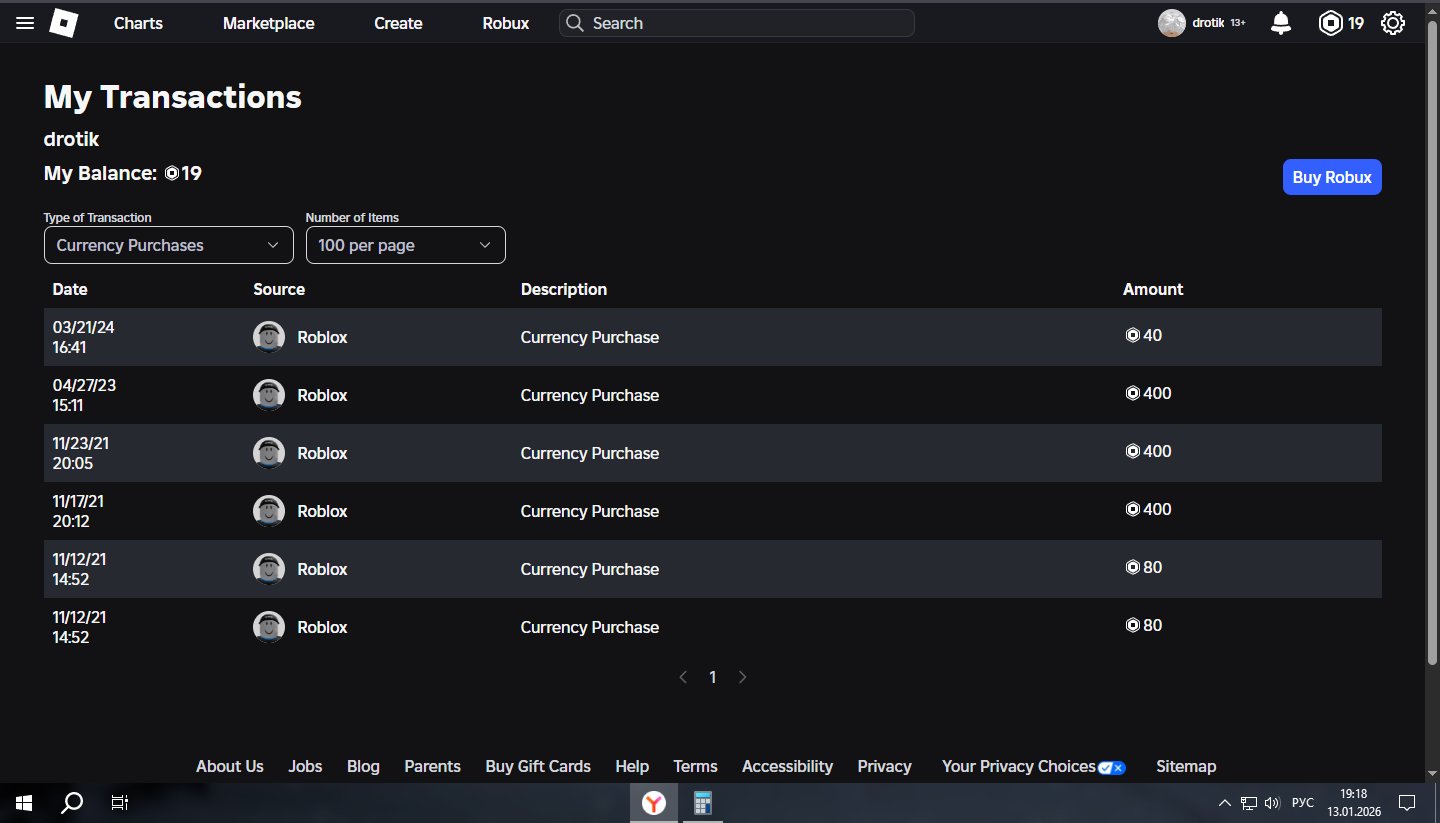Open the calculator taskbar icon
1440x823 pixels.
pos(702,803)
